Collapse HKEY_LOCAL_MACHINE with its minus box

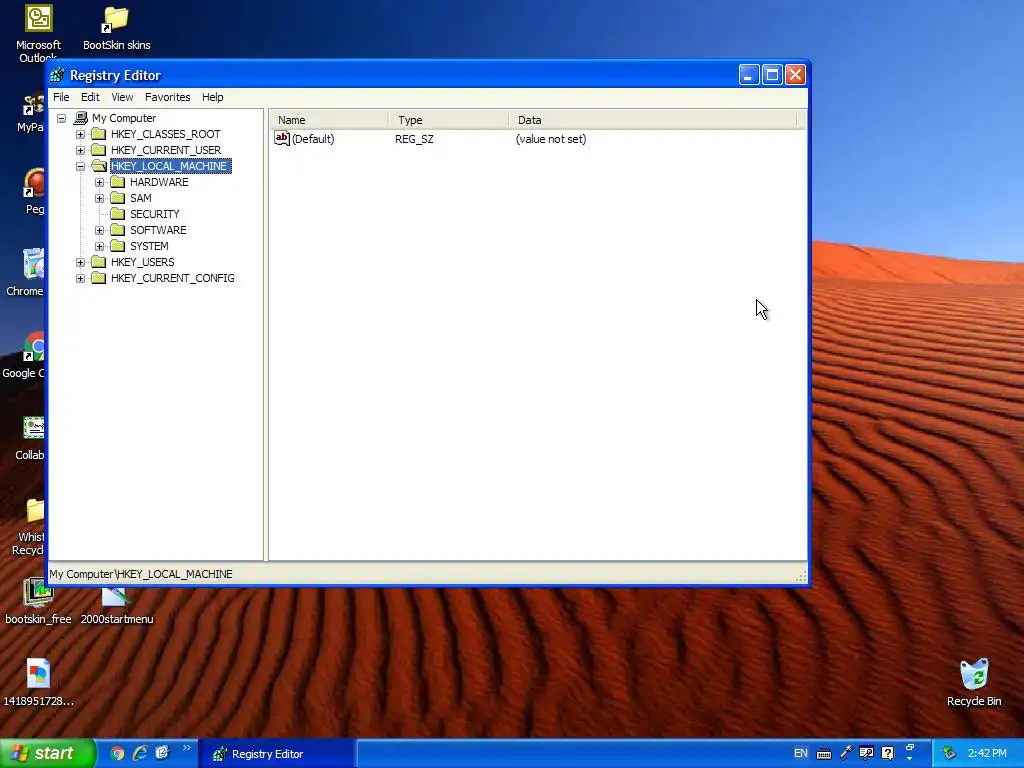coord(80,167)
